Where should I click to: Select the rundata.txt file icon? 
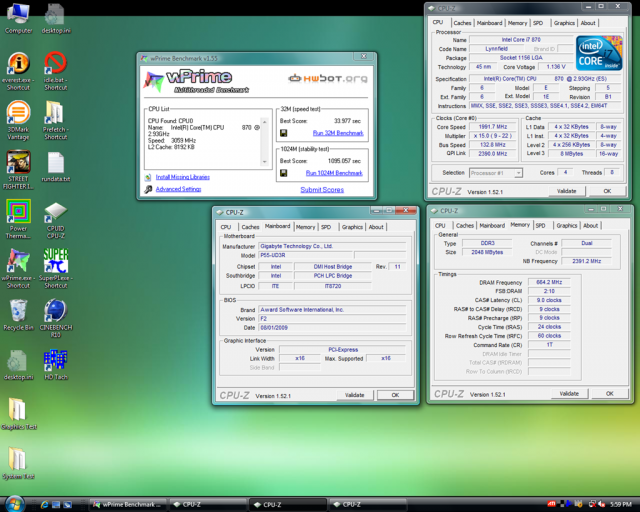click(56, 167)
